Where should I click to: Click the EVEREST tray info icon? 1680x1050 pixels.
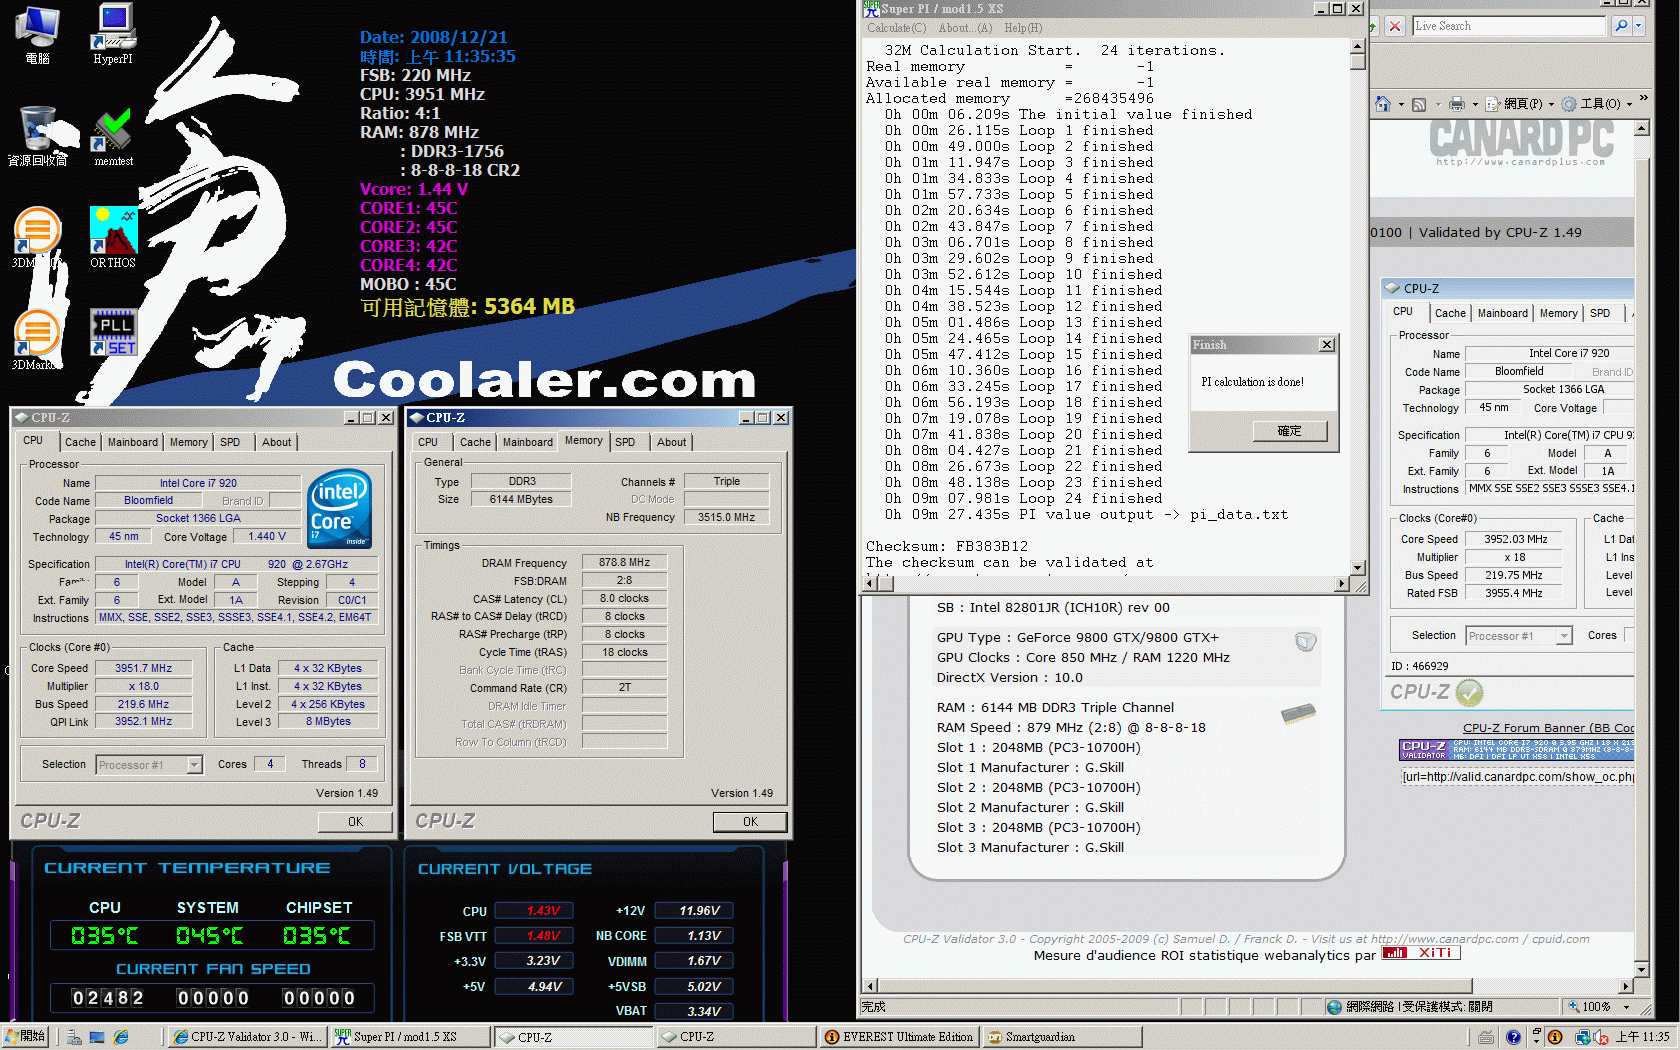pyautogui.click(x=1555, y=1037)
